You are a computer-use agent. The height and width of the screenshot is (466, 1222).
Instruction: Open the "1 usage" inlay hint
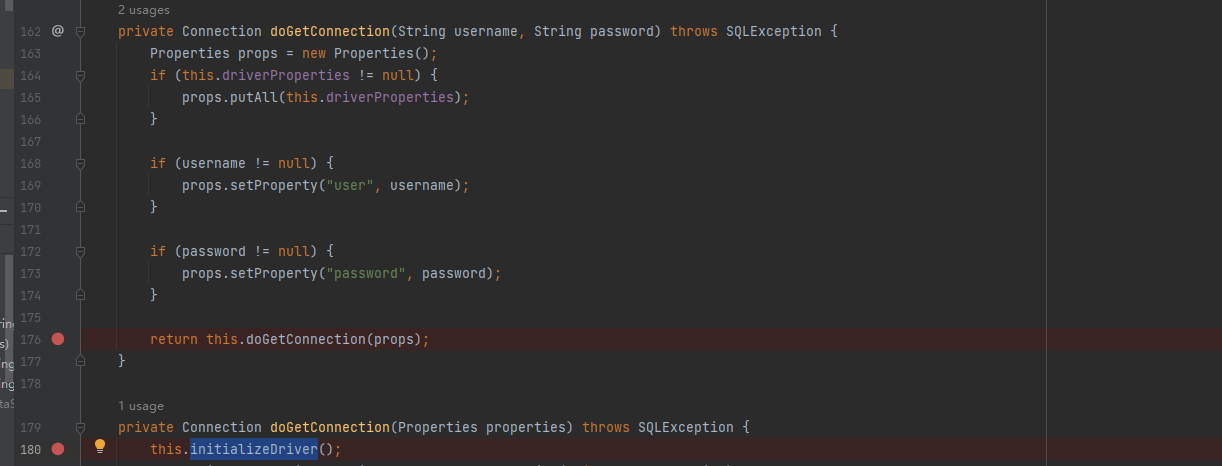141,406
